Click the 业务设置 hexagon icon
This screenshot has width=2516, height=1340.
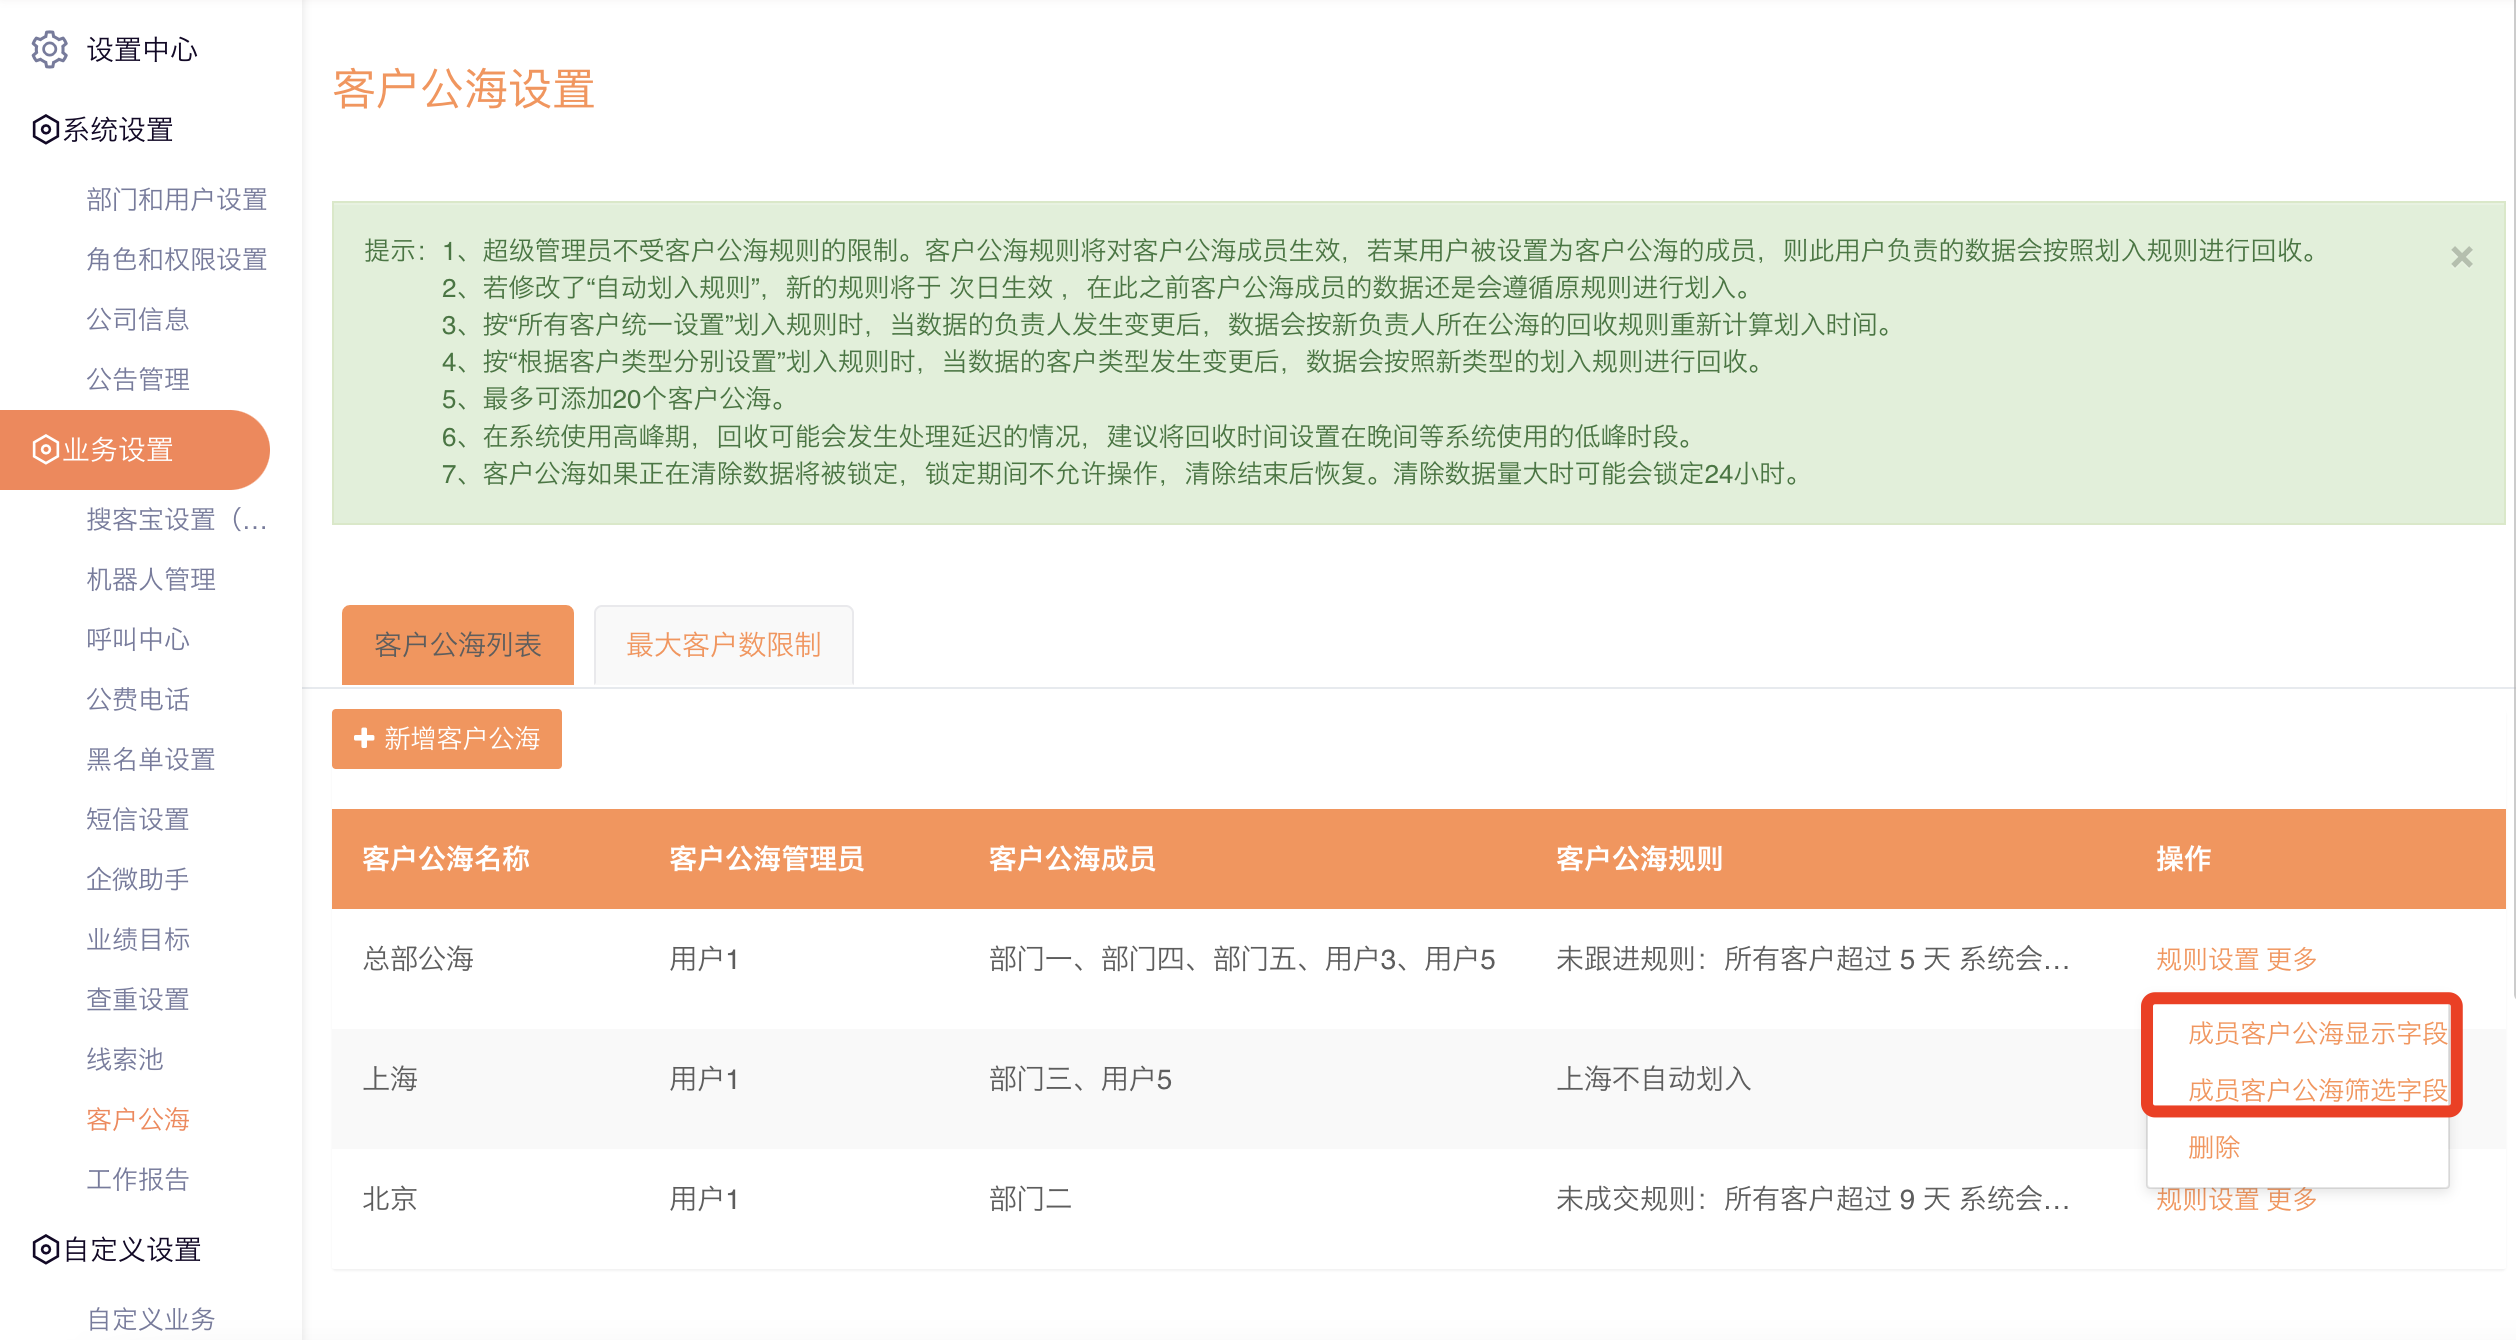pos(45,450)
